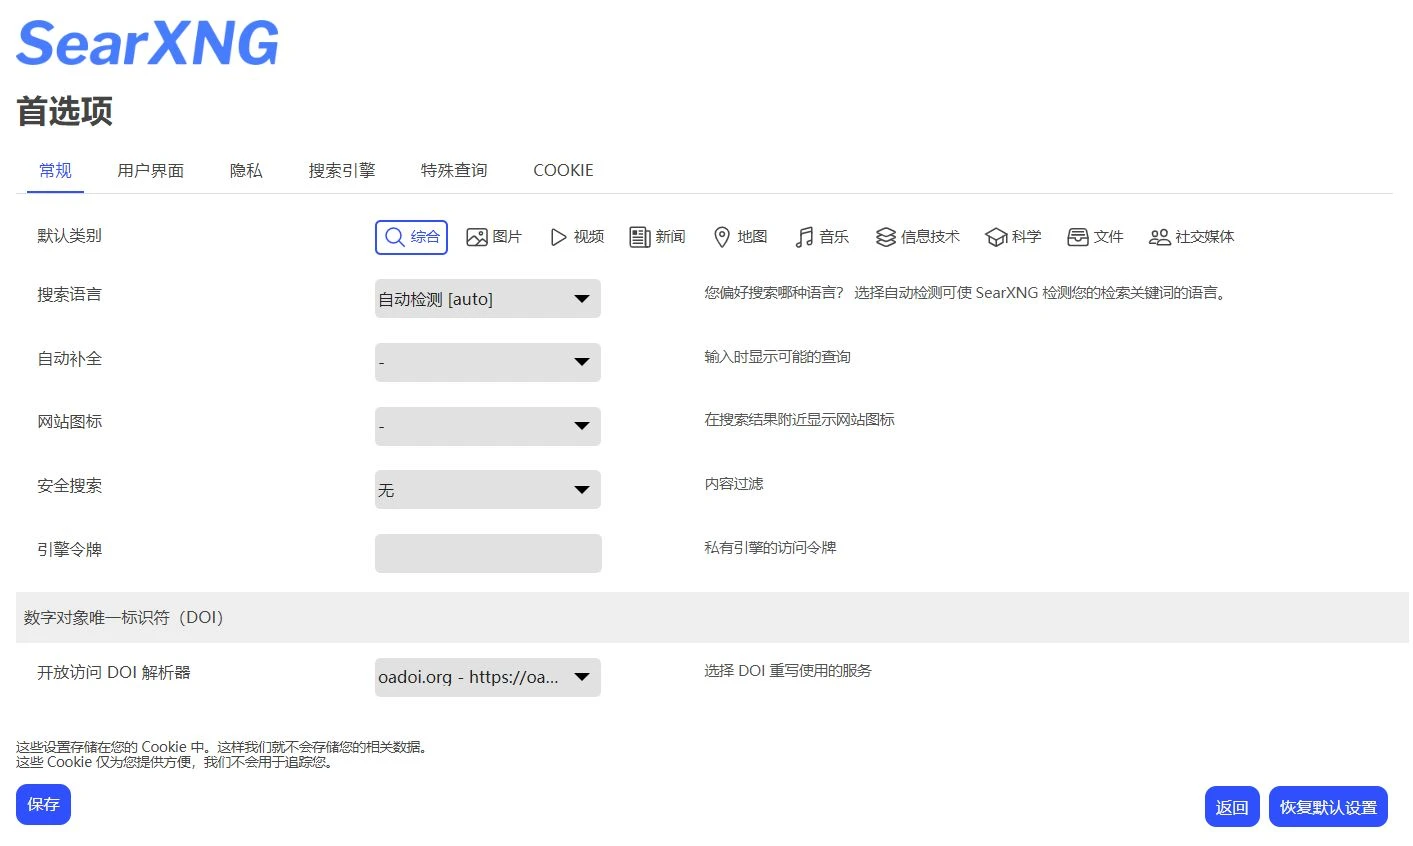This screenshot has height=846, width=1413.
Task: Toggle the 综合 (General) category off
Action: 411,237
